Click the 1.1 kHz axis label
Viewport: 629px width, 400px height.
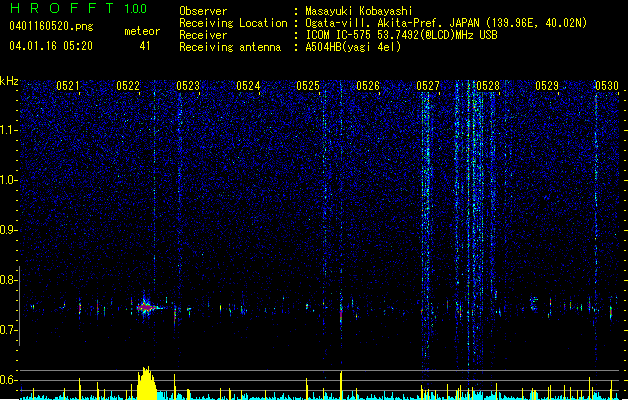tap(8, 130)
